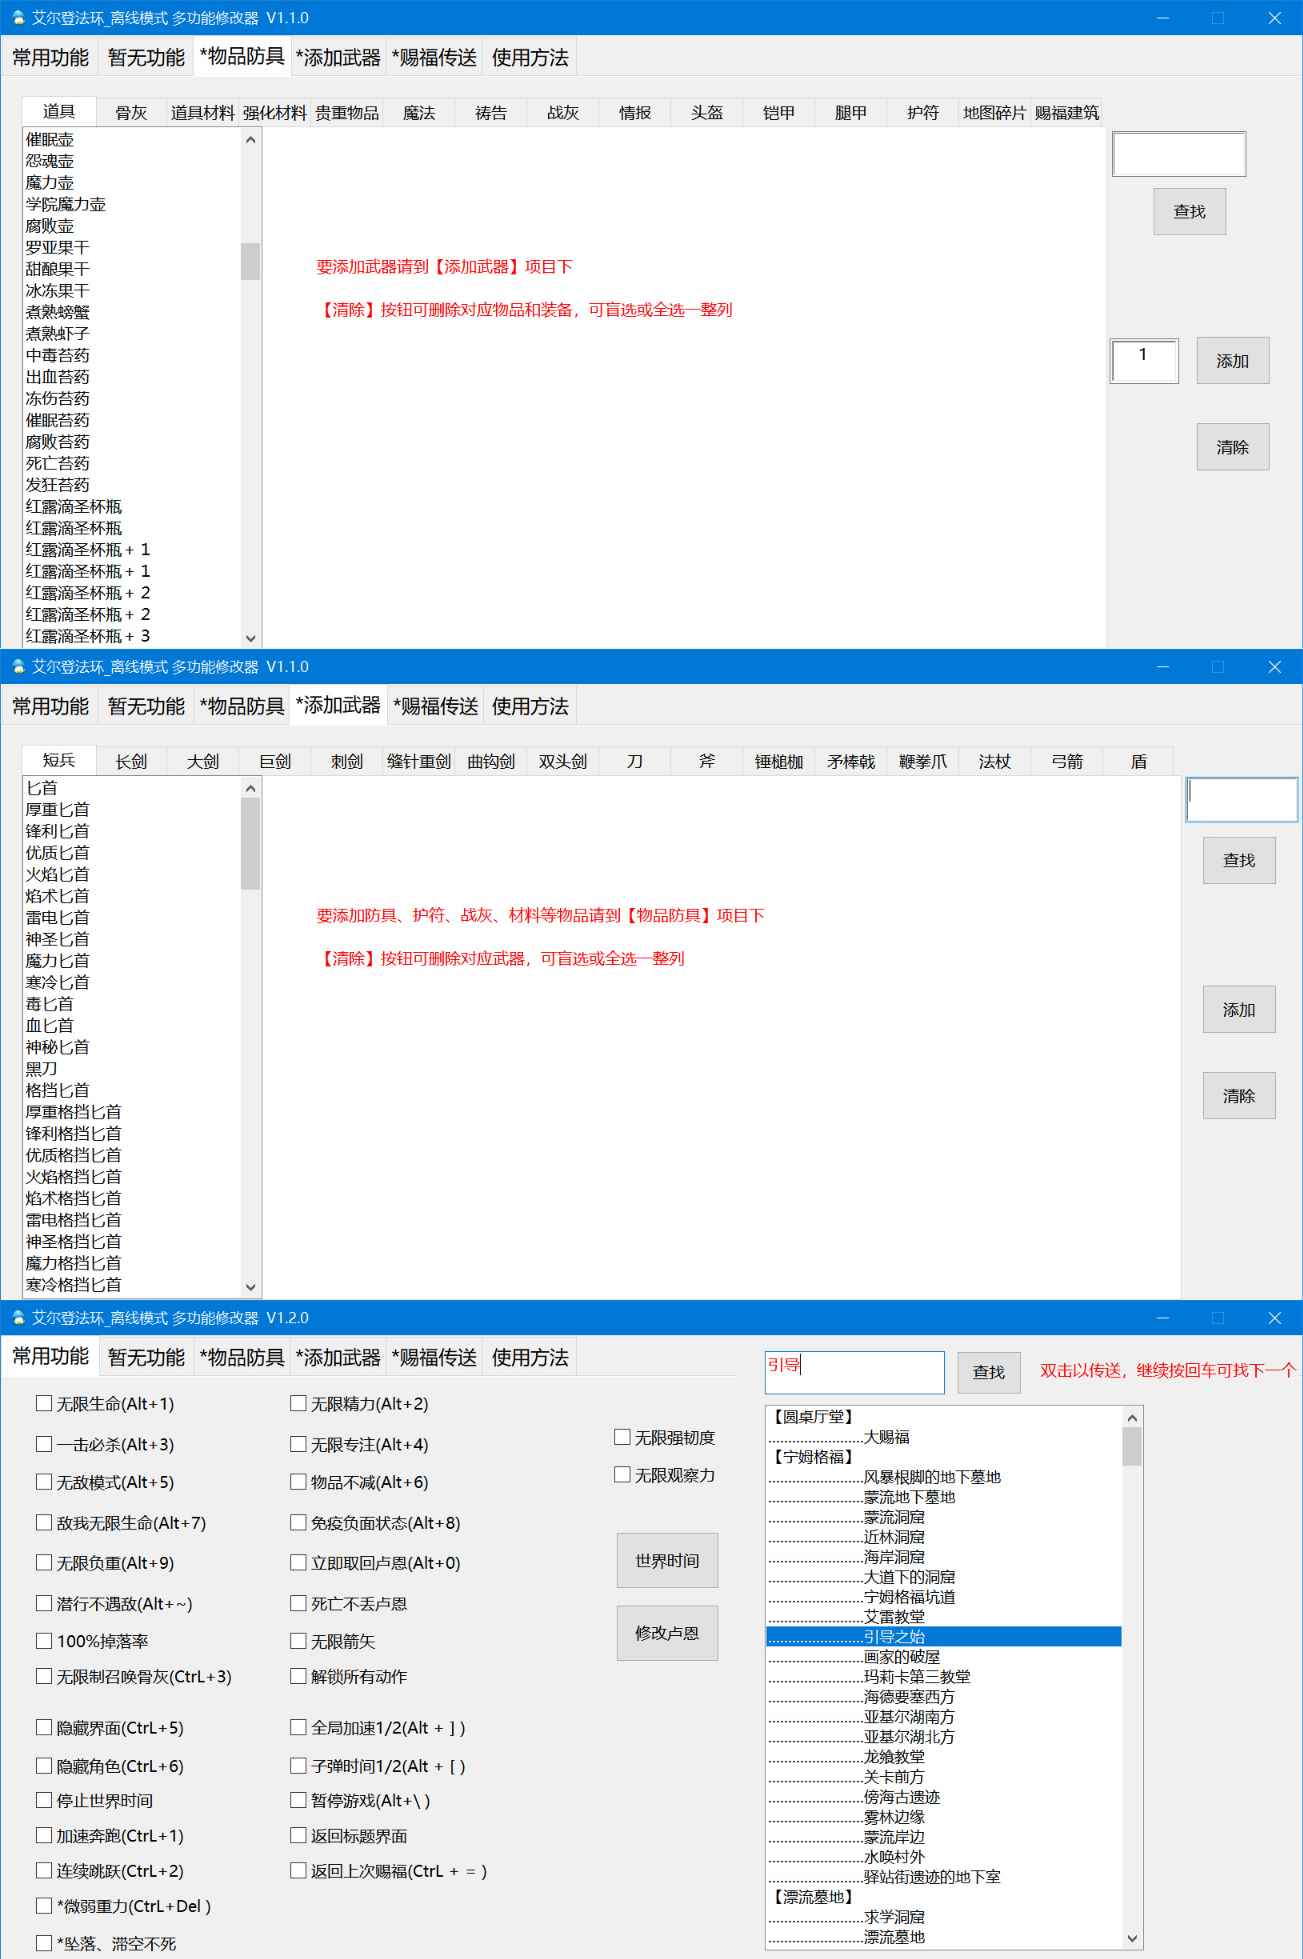Viewport: 1303px width, 1959px height.
Task: Open the 骨灰 item category tab
Action: [x=131, y=113]
